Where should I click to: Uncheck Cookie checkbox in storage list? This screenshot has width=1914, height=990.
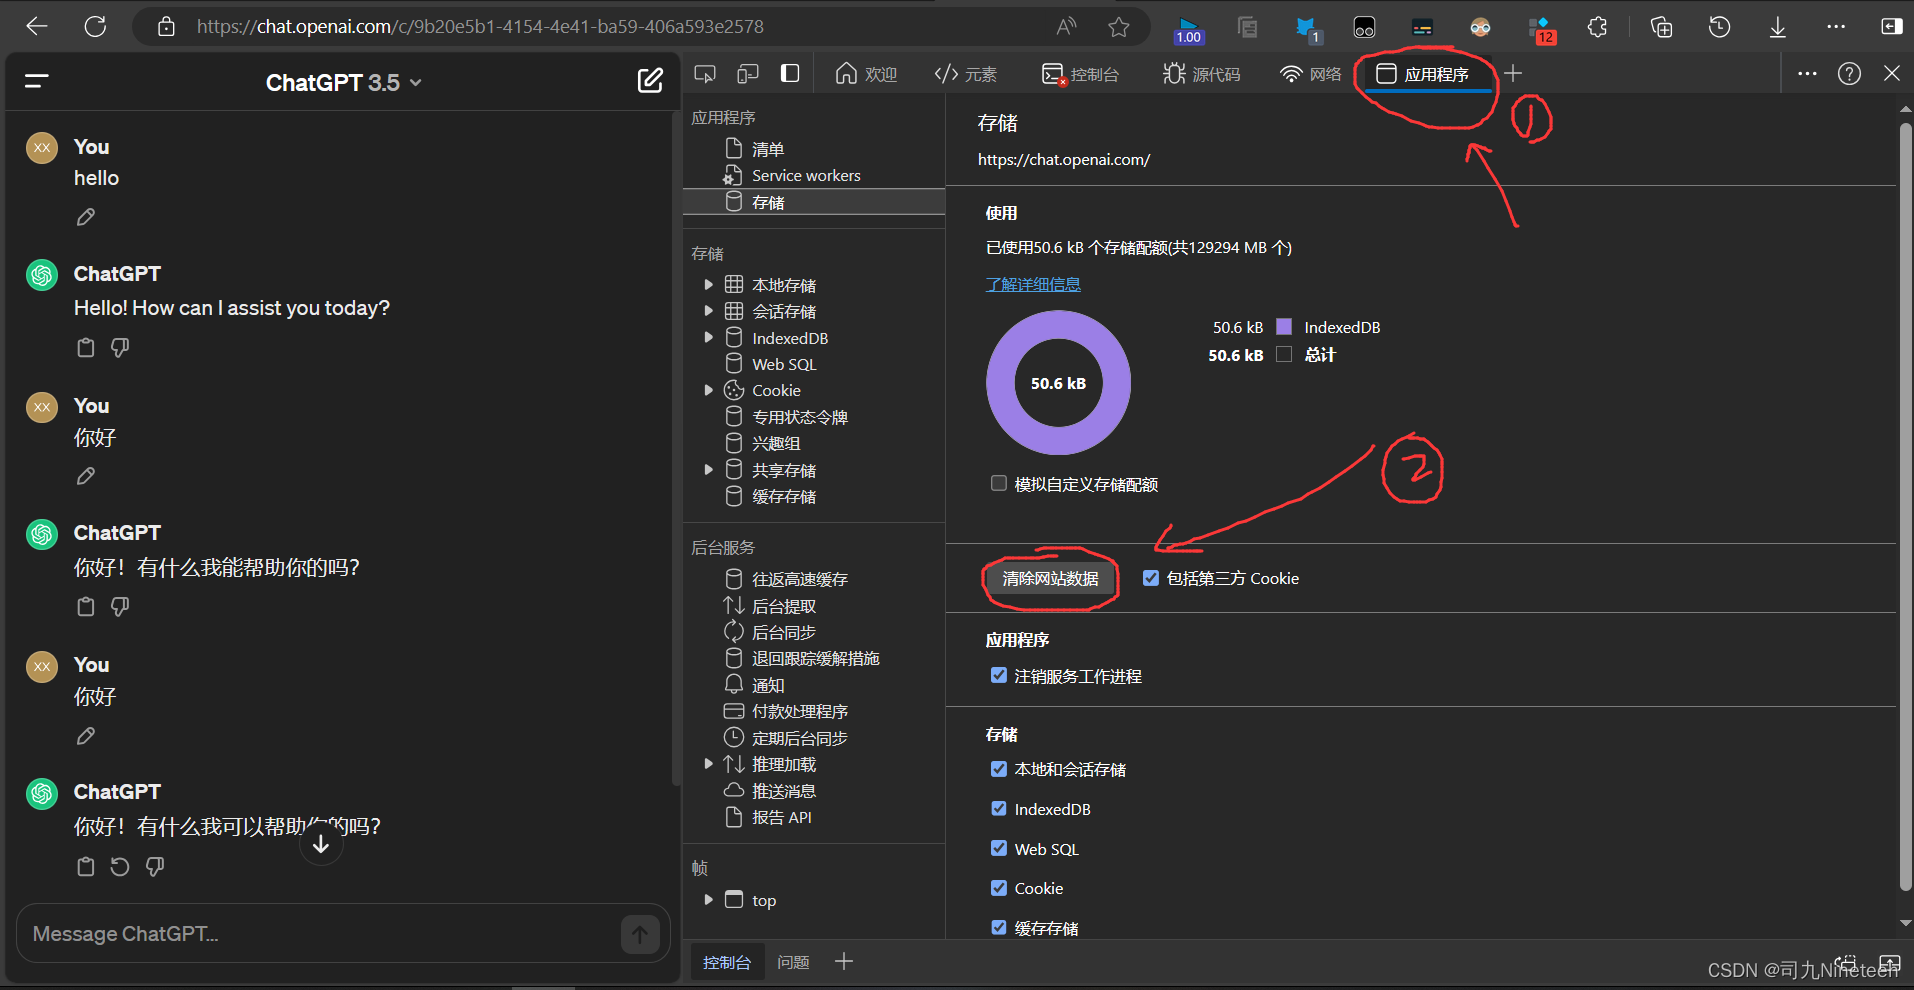coord(998,887)
